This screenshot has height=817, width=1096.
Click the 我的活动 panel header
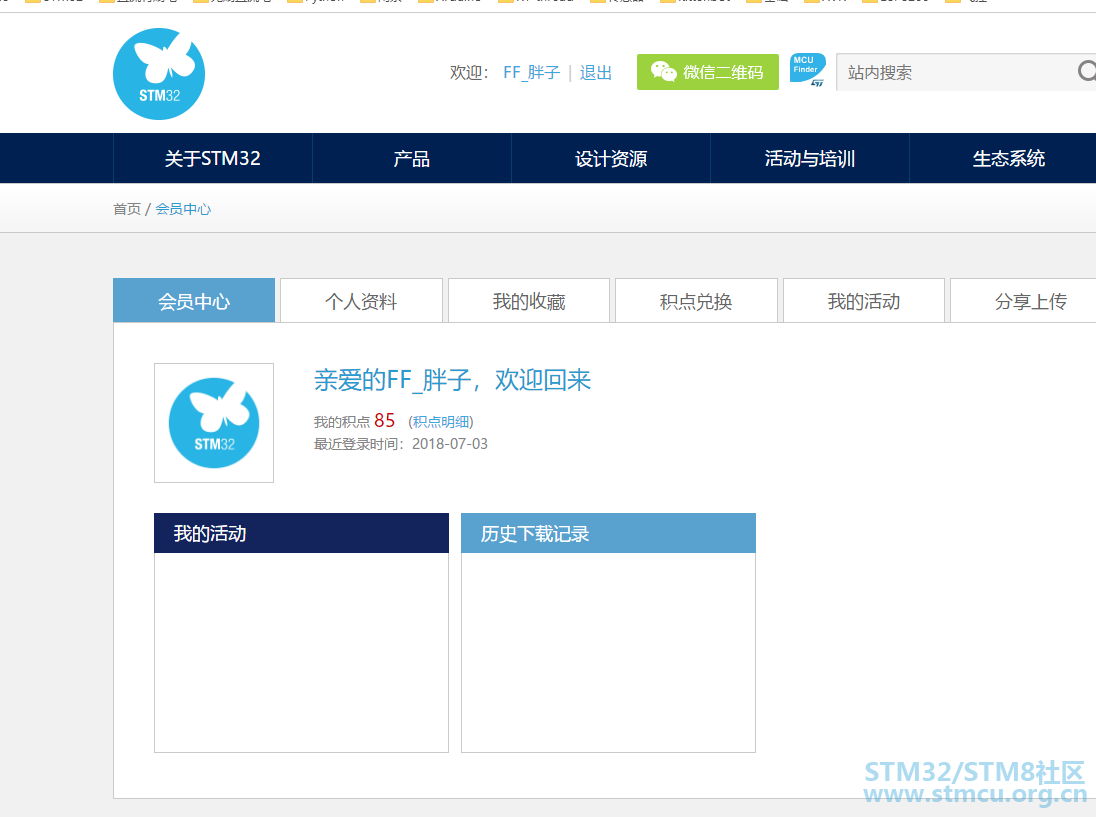tap(301, 533)
